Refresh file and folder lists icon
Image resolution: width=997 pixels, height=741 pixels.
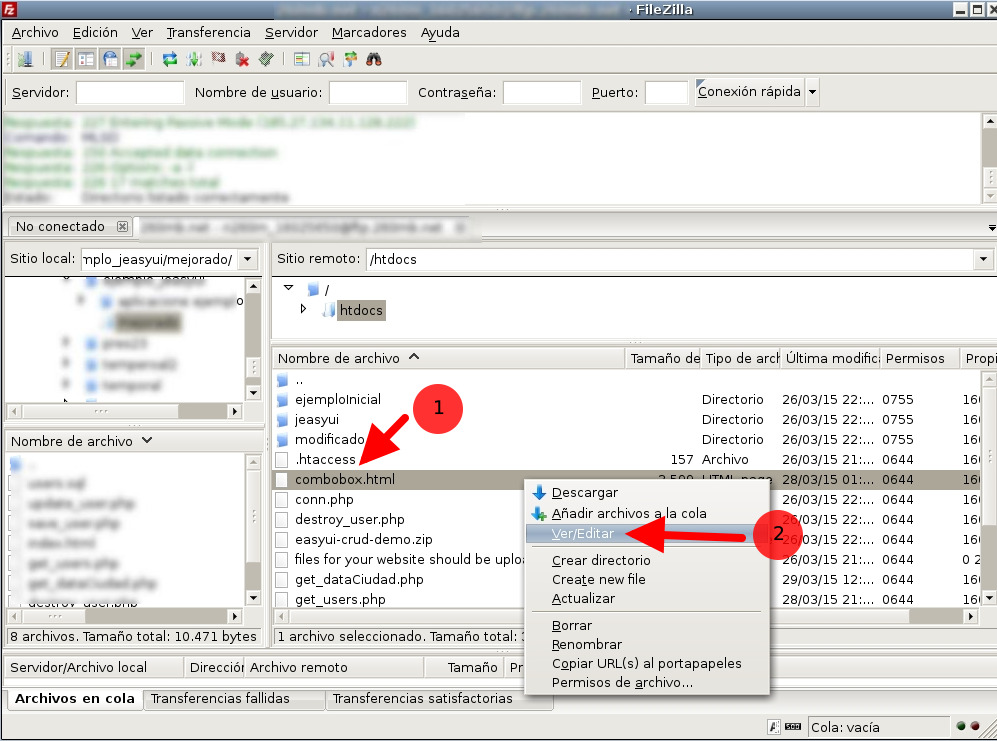tap(170, 59)
